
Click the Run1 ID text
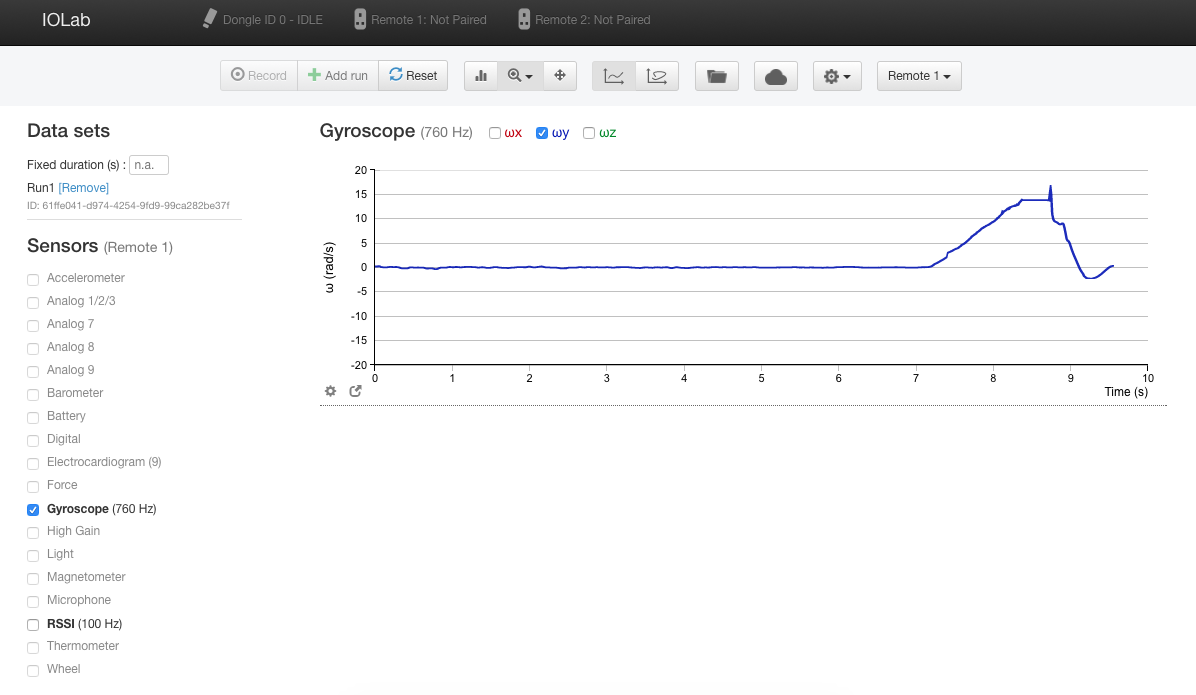click(128, 205)
